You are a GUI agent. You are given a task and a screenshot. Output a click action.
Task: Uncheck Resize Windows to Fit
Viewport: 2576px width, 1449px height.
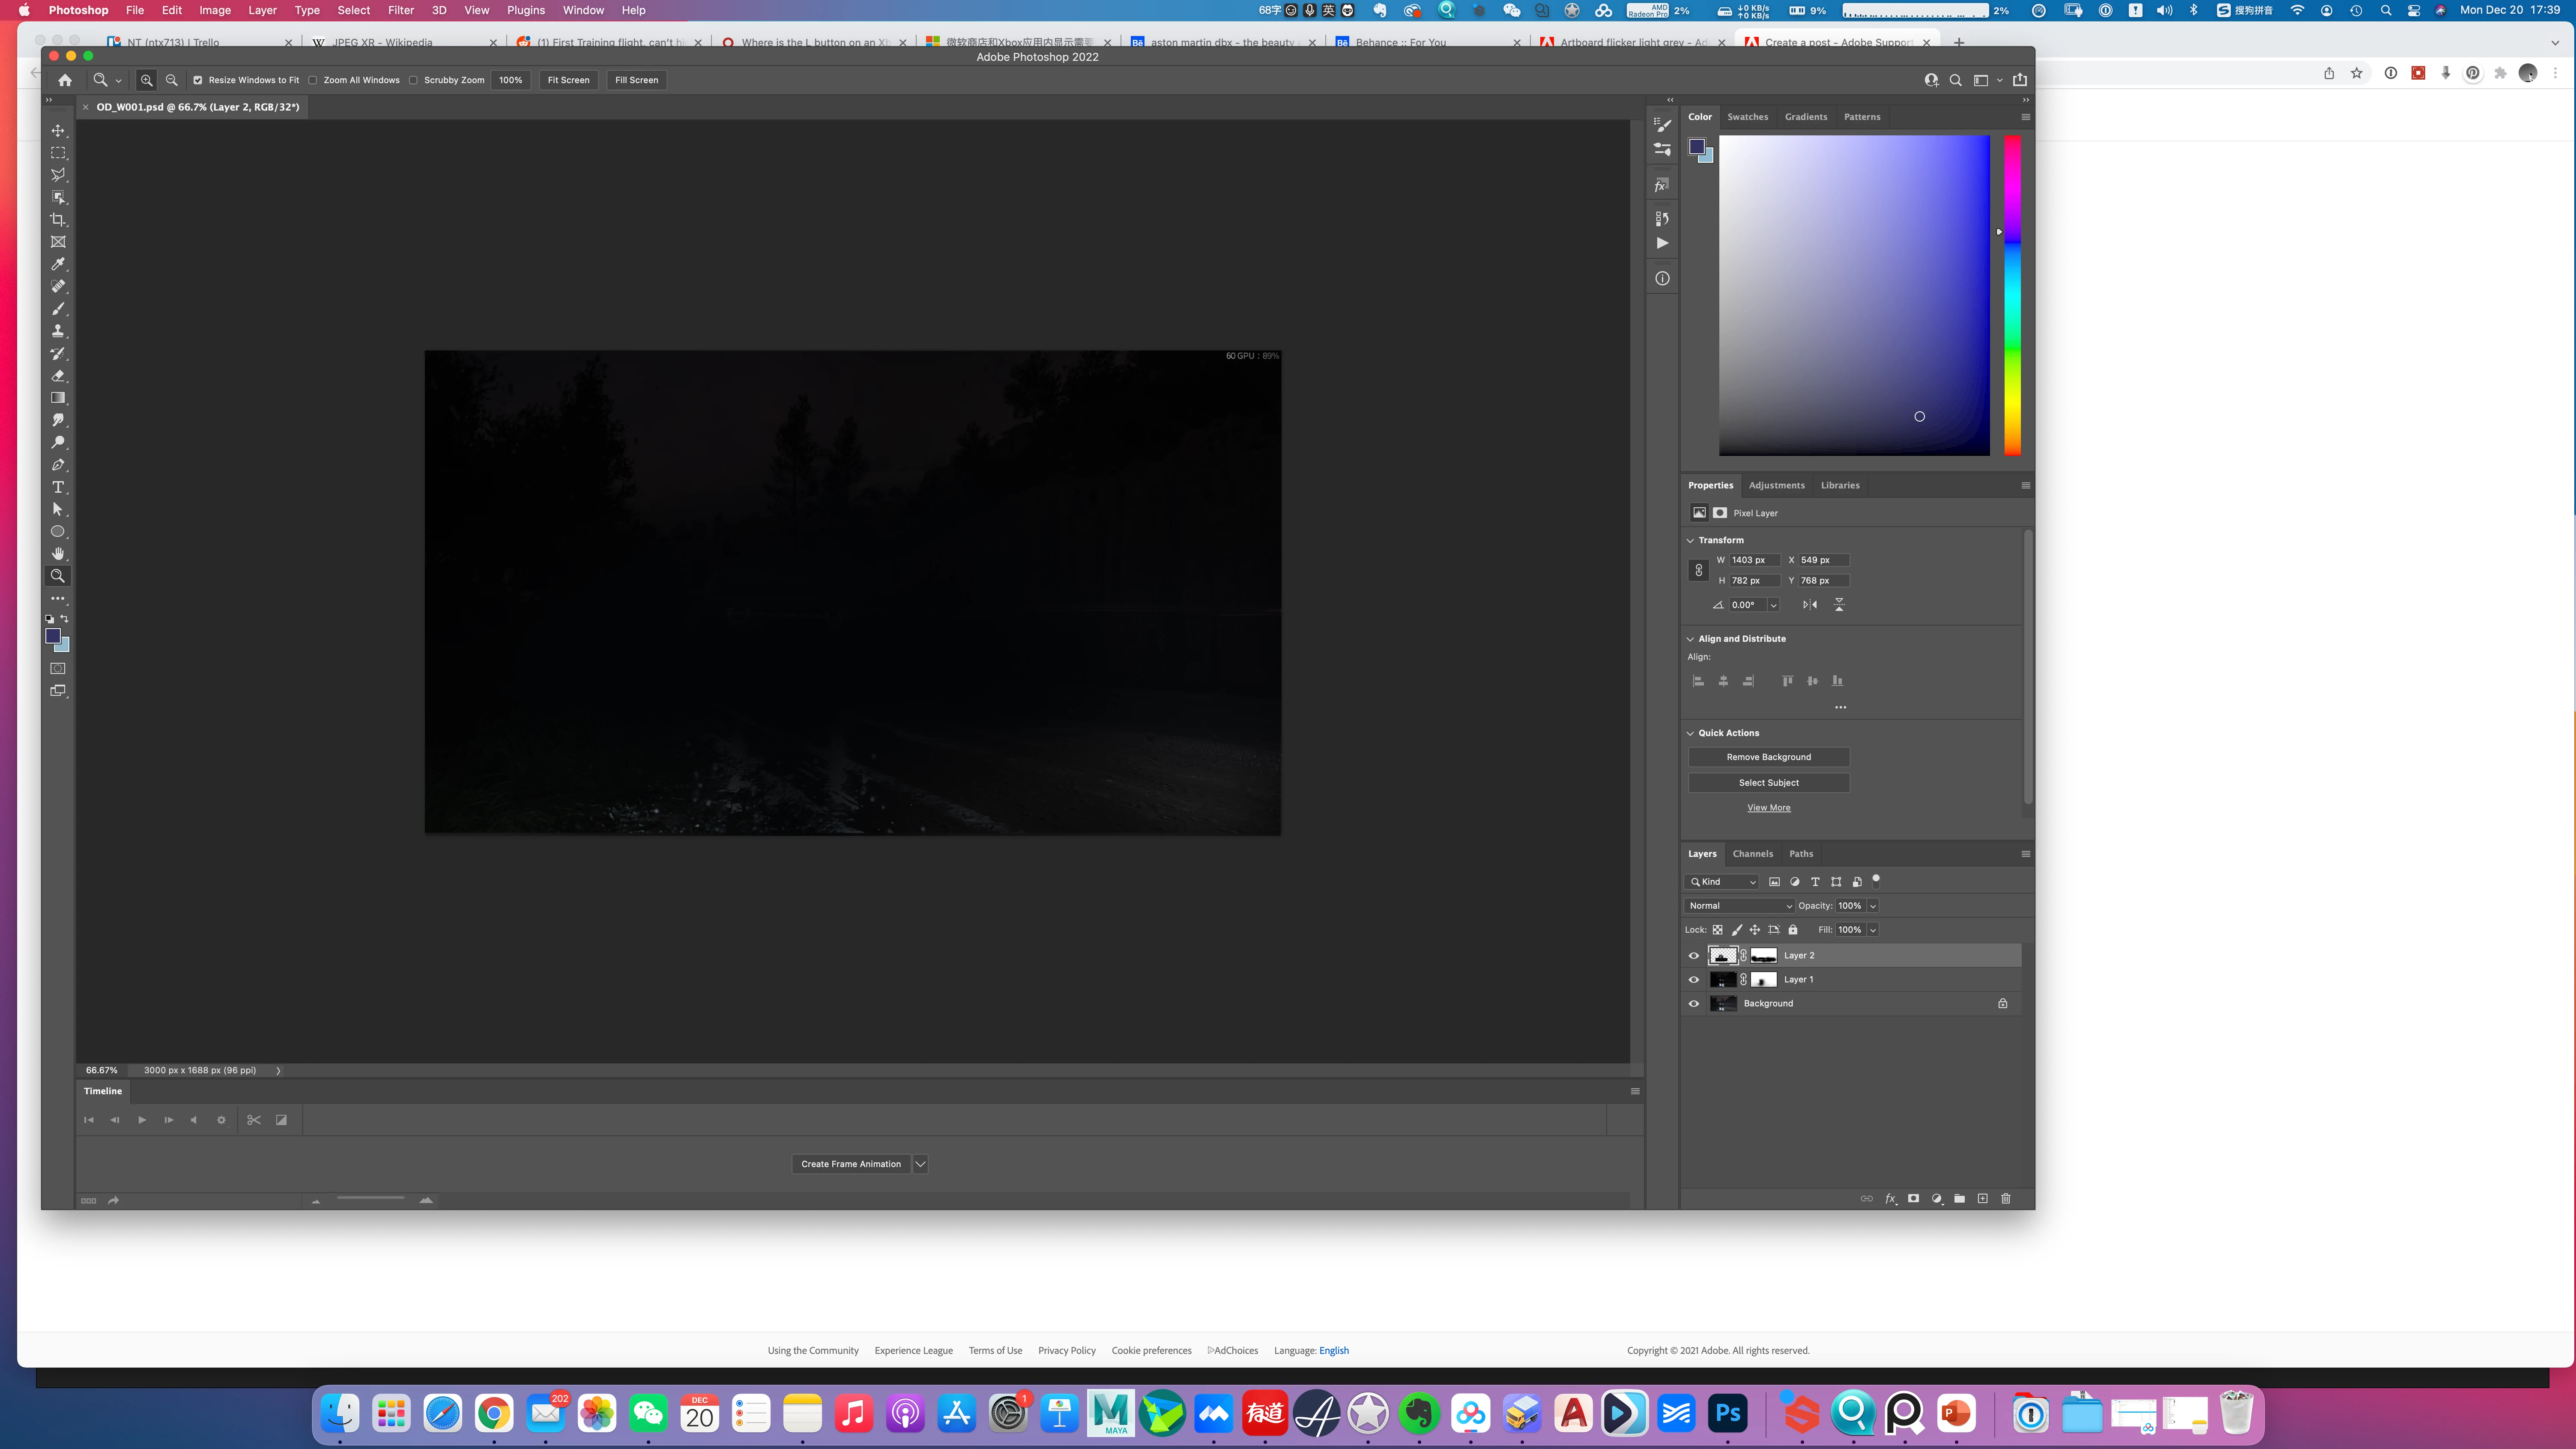coord(198,80)
